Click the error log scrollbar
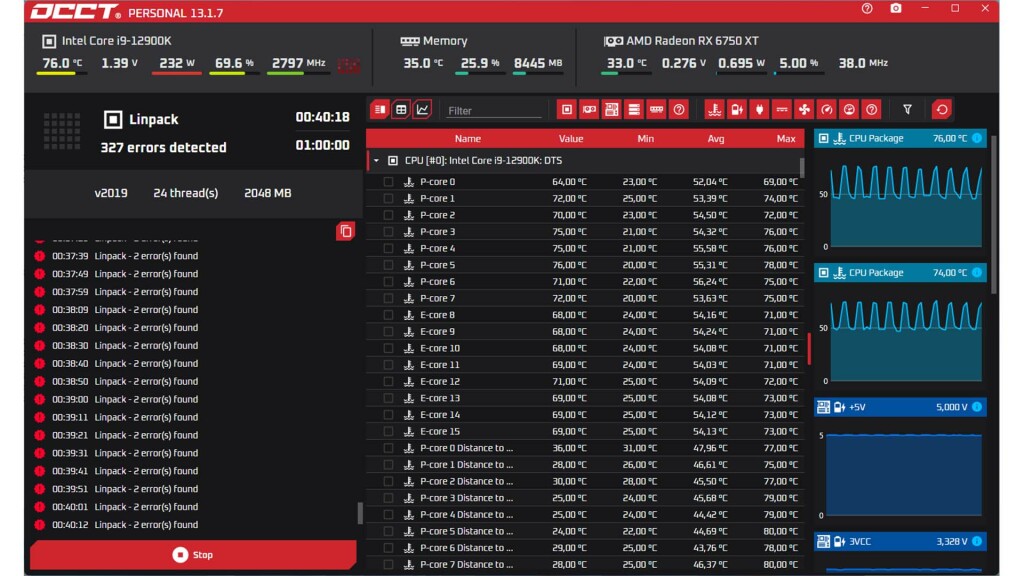Viewport: 1024px width, 576px height. pos(360,513)
